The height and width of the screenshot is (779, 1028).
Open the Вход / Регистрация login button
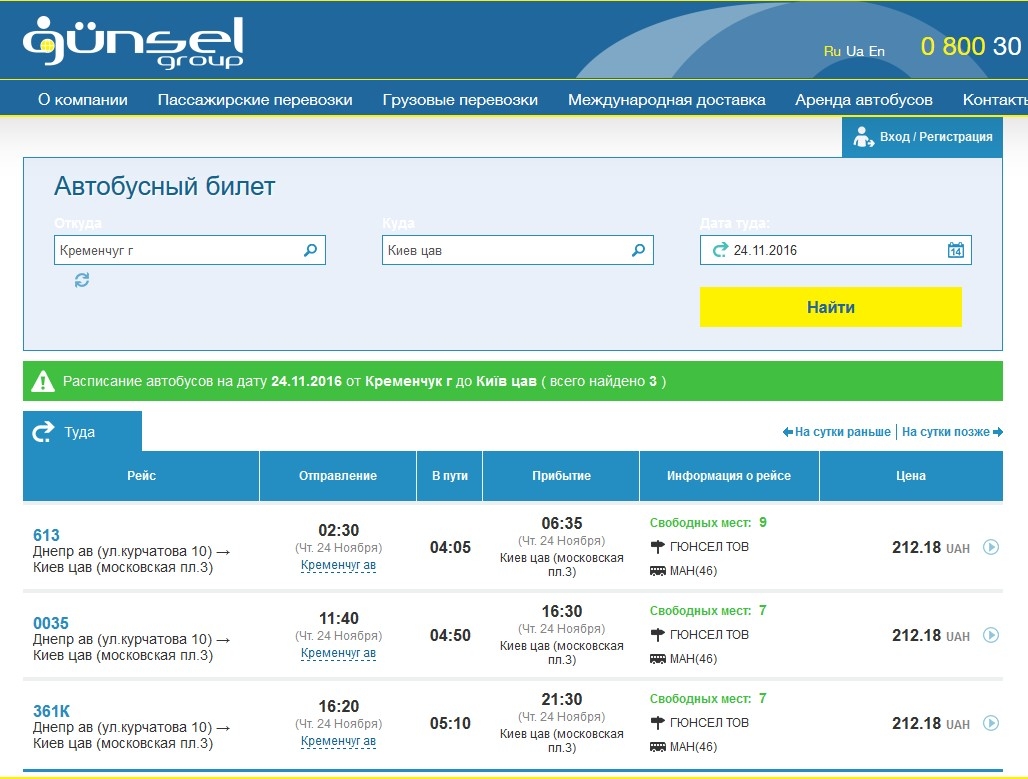click(x=922, y=137)
